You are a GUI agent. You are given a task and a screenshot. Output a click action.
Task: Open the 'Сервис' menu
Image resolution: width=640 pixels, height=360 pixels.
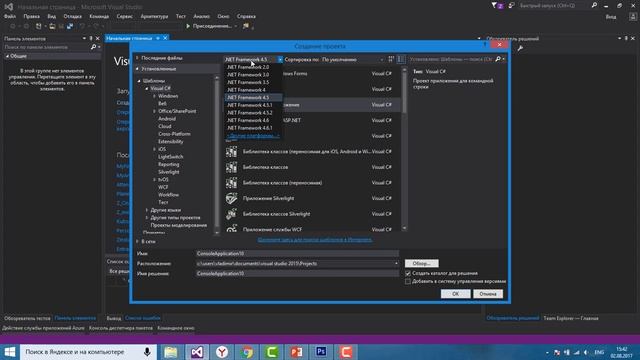point(124,16)
